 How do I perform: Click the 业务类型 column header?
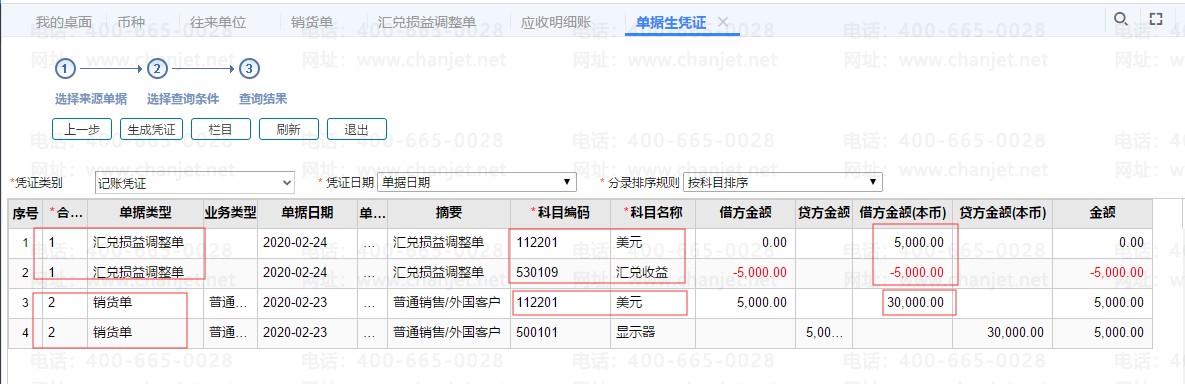coord(230,213)
